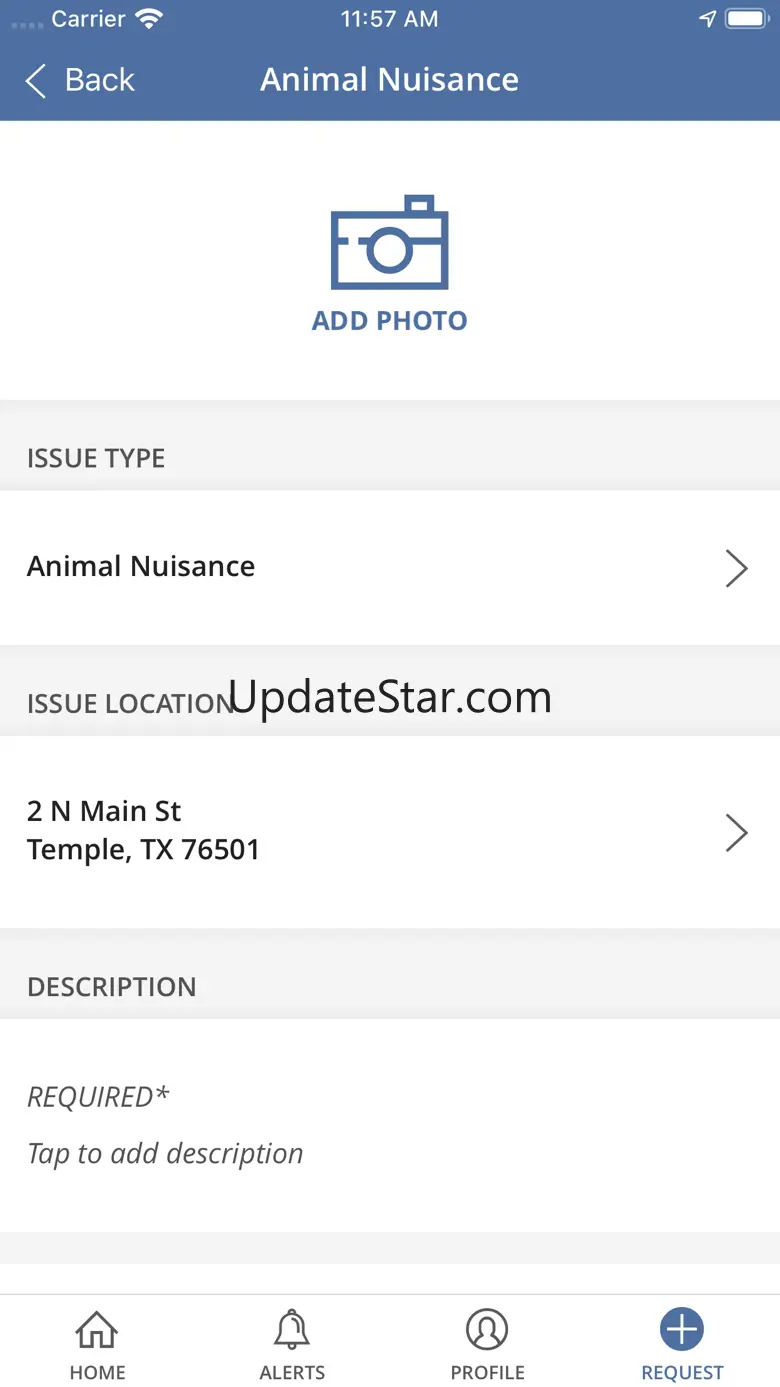Screen dimensions: 780x1387
Task: Tap the Request plus icon
Action: pyautogui.click(x=682, y=1330)
